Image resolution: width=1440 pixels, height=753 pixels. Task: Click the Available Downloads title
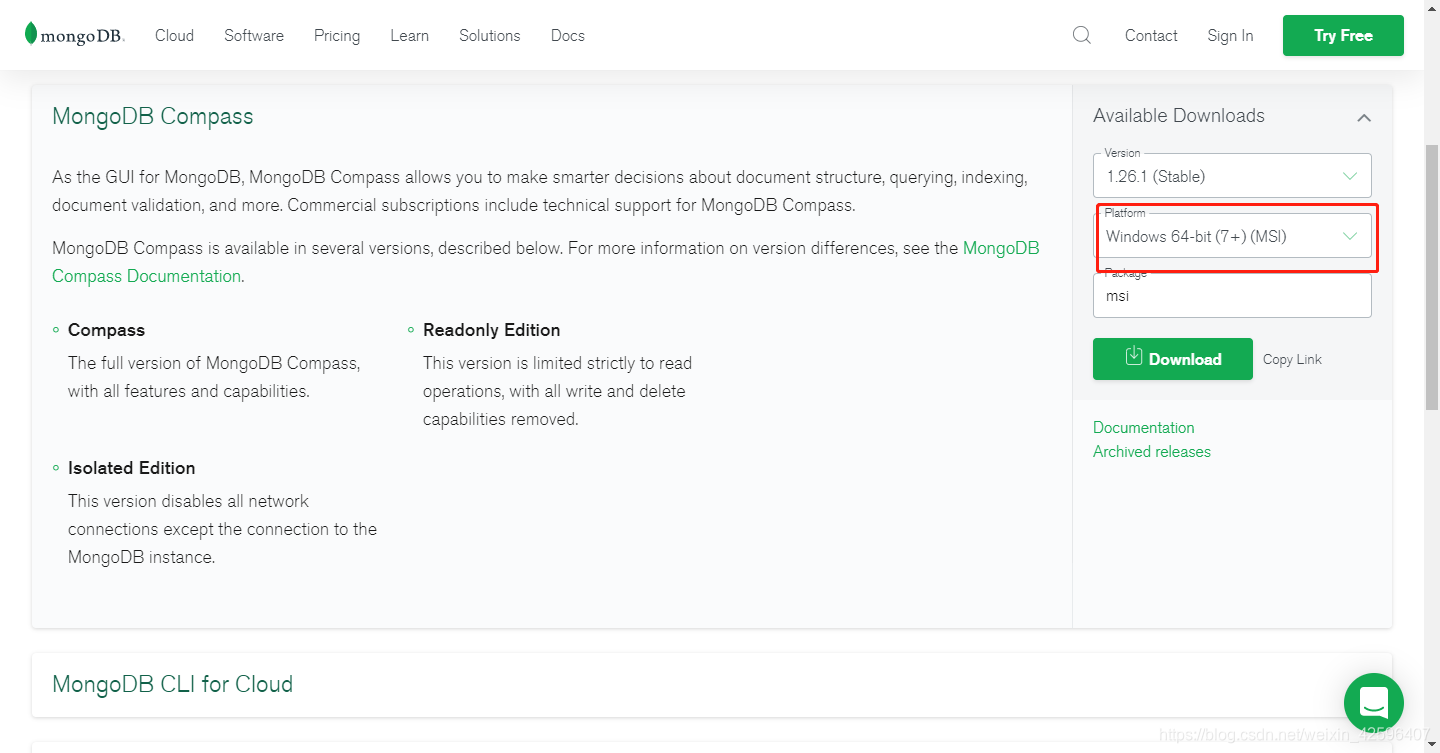(x=1179, y=116)
